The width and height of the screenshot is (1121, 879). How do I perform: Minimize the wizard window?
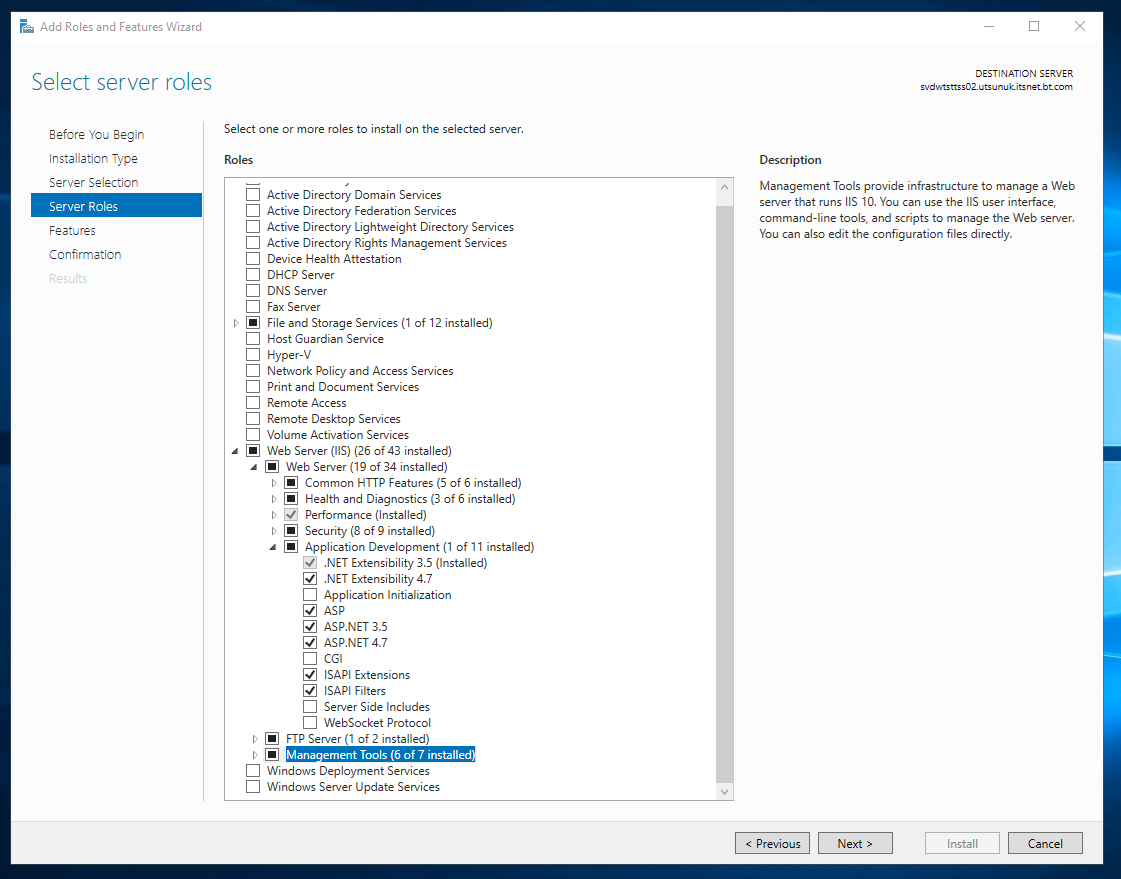989,26
